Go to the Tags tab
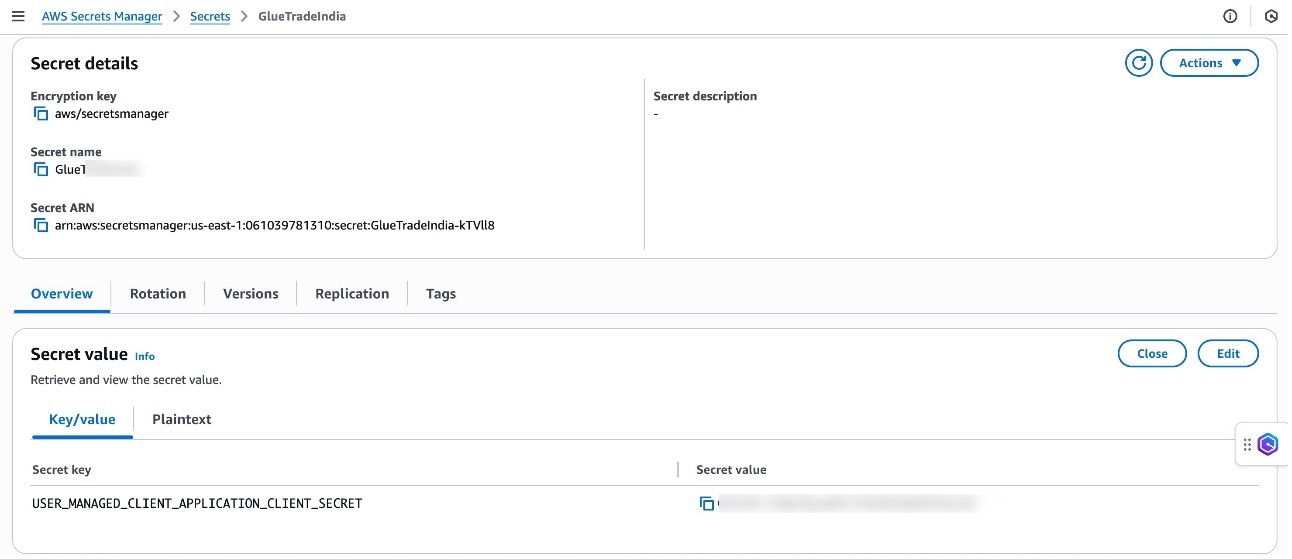Image resolution: width=1292 pixels, height=559 pixels. (441, 294)
